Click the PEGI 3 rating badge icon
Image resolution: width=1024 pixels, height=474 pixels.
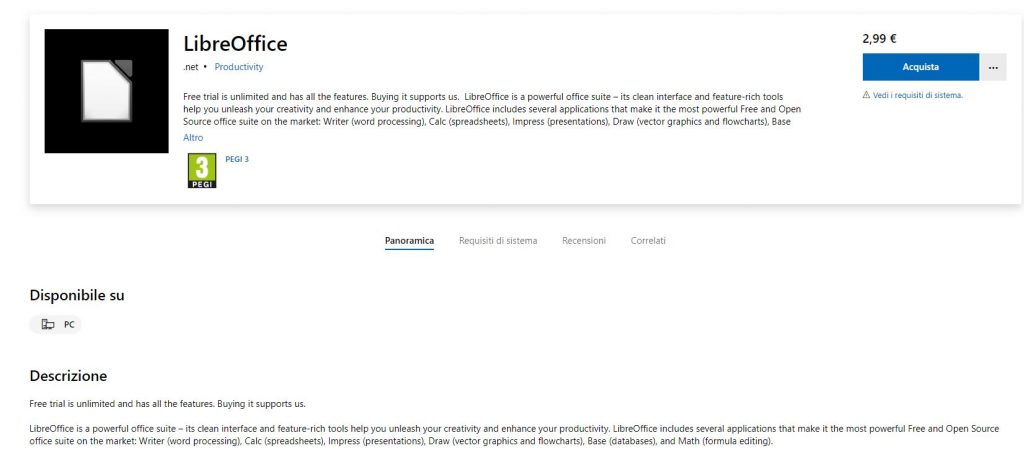203,171
